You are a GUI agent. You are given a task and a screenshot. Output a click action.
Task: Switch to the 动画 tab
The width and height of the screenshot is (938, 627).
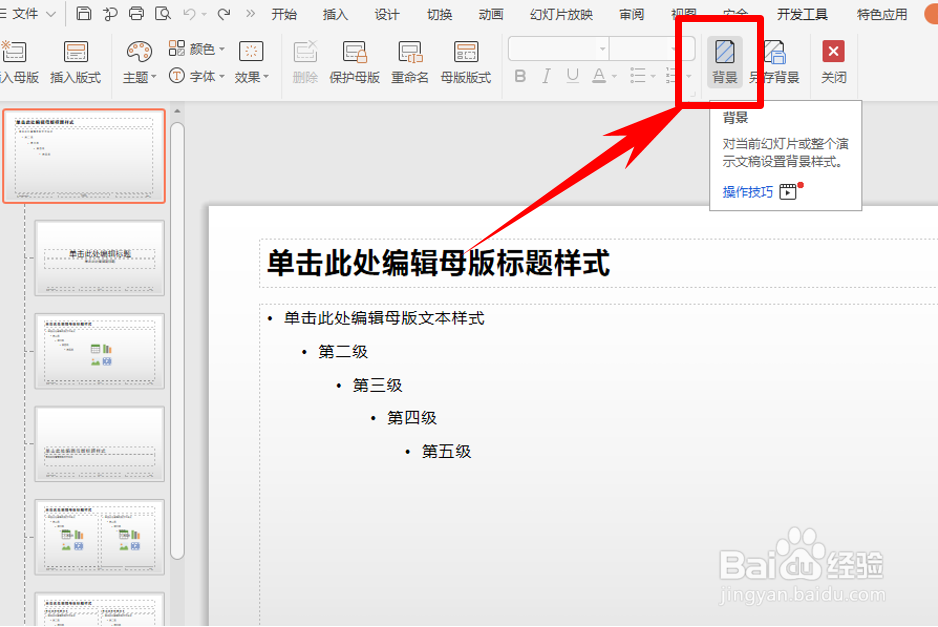pos(491,14)
